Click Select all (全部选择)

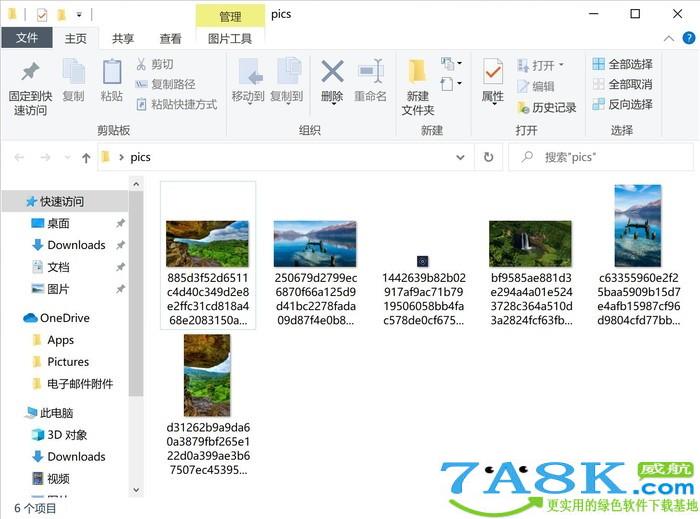tap(622, 64)
